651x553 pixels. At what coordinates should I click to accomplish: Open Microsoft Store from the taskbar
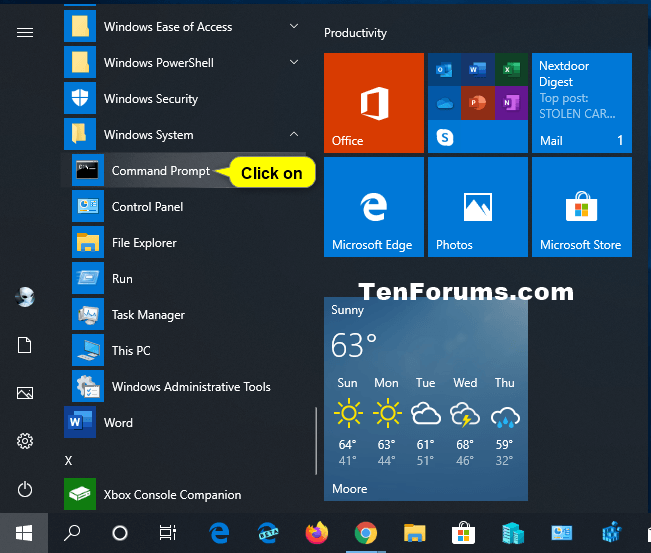coord(463,533)
